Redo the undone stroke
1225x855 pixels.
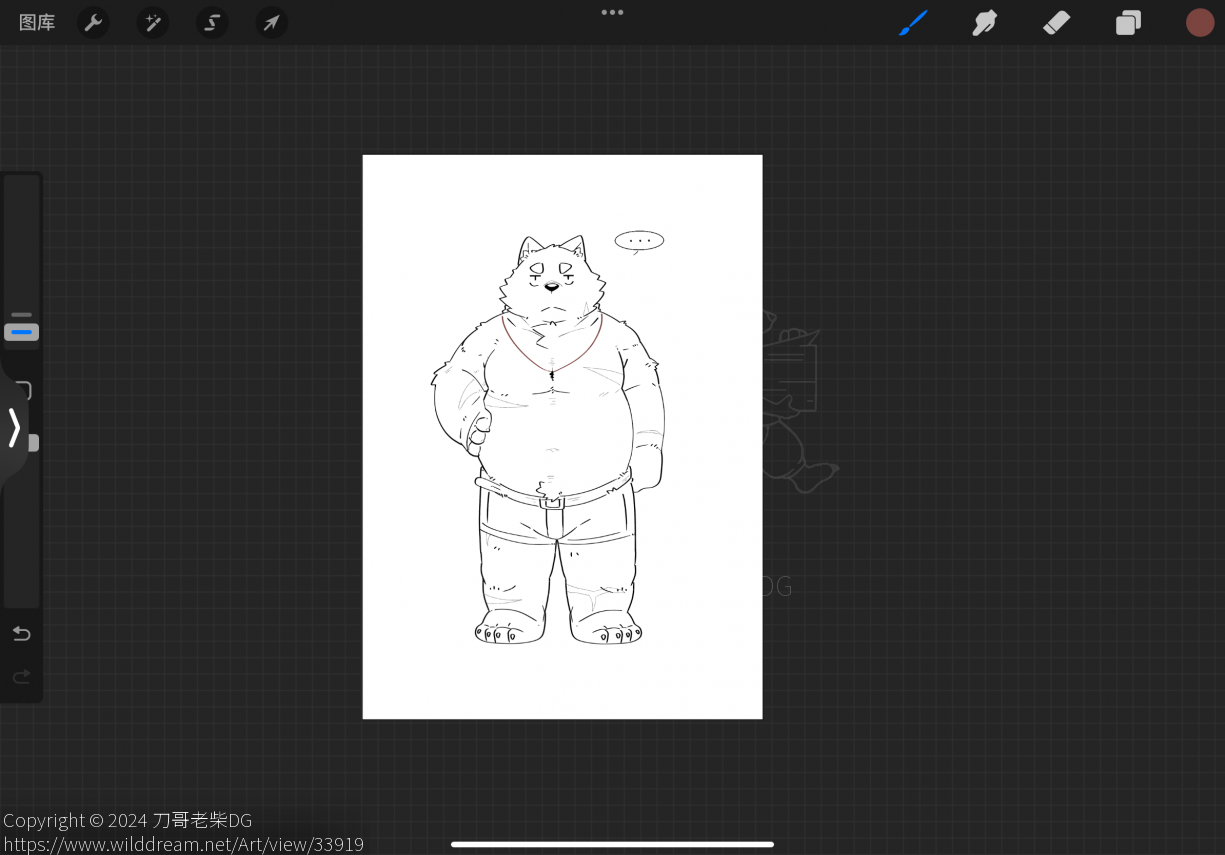pyautogui.click(x=21, y=677)
